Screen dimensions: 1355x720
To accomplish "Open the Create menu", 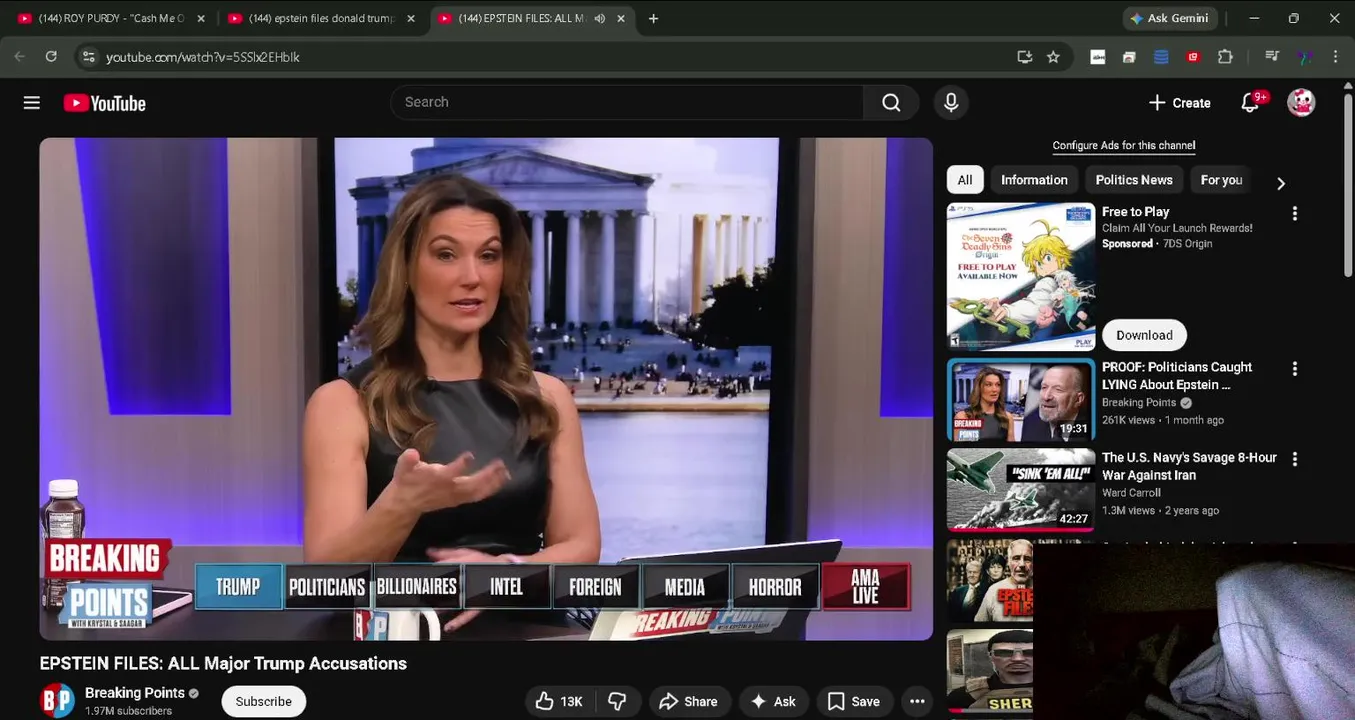I will pos(1179,102).
